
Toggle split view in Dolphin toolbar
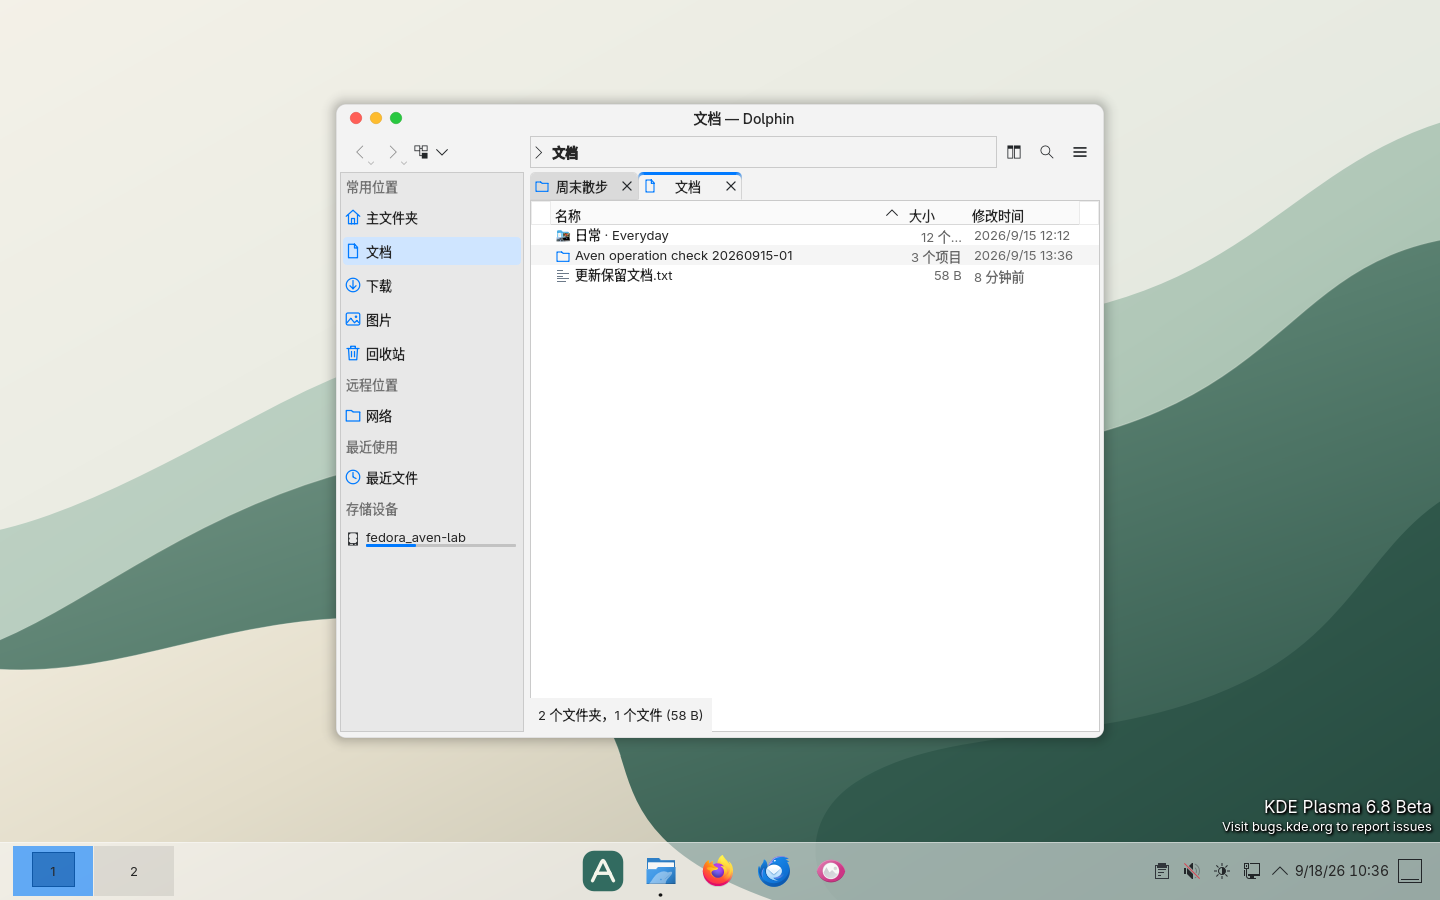[1014, 152]
